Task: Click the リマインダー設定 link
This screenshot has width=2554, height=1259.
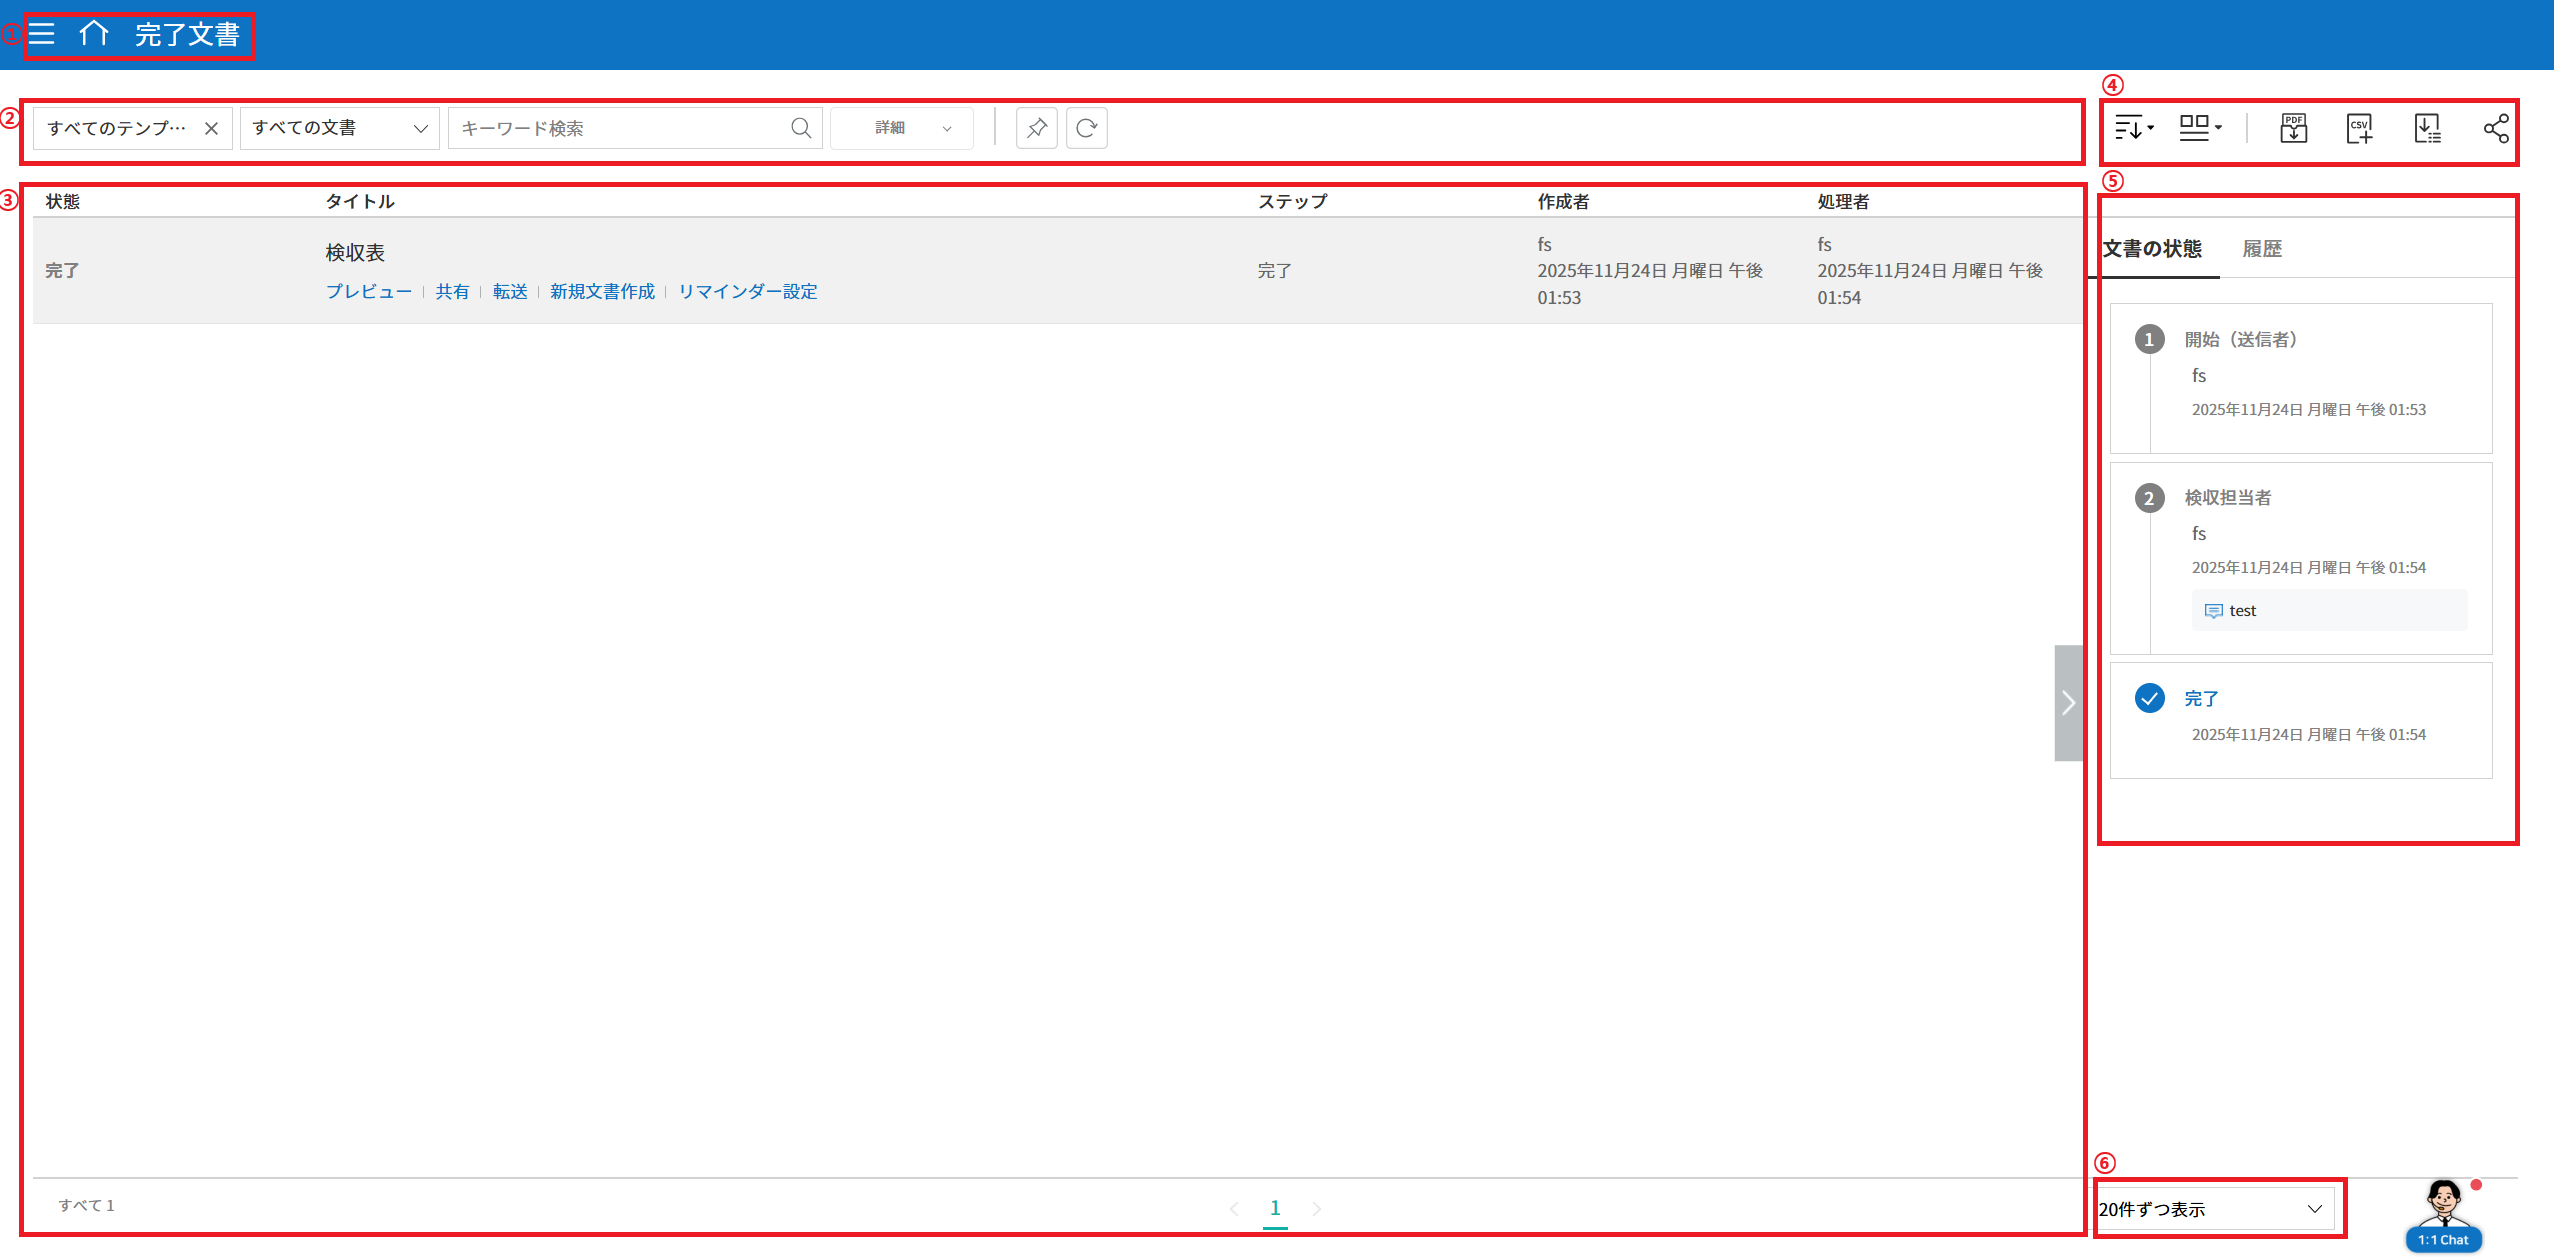Action: click(x=747, y=291)
